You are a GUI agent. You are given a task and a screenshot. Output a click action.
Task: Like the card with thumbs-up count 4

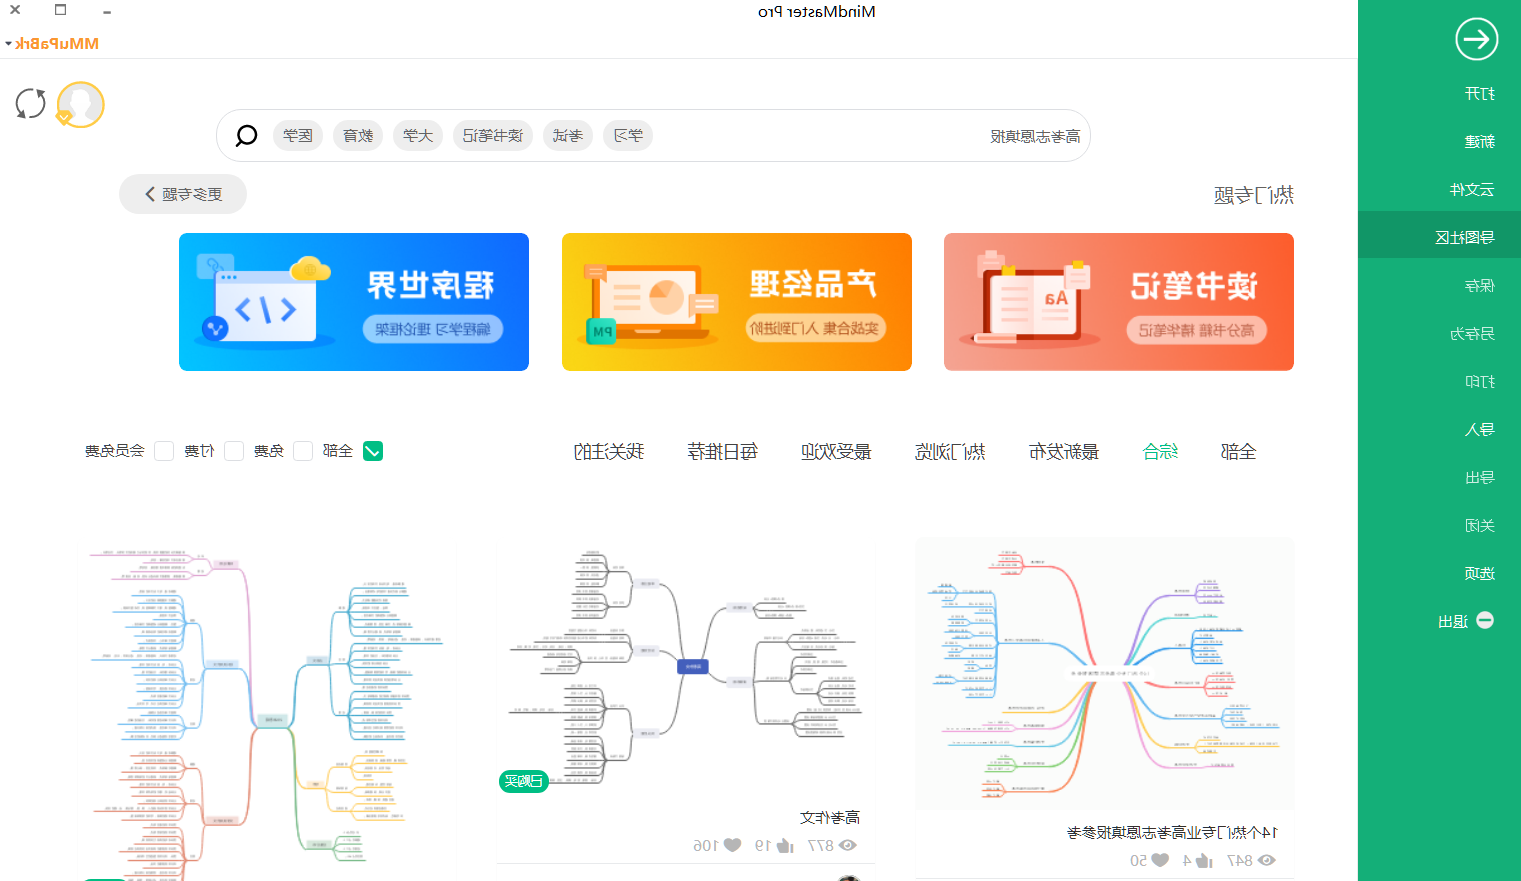point(1204,860)
